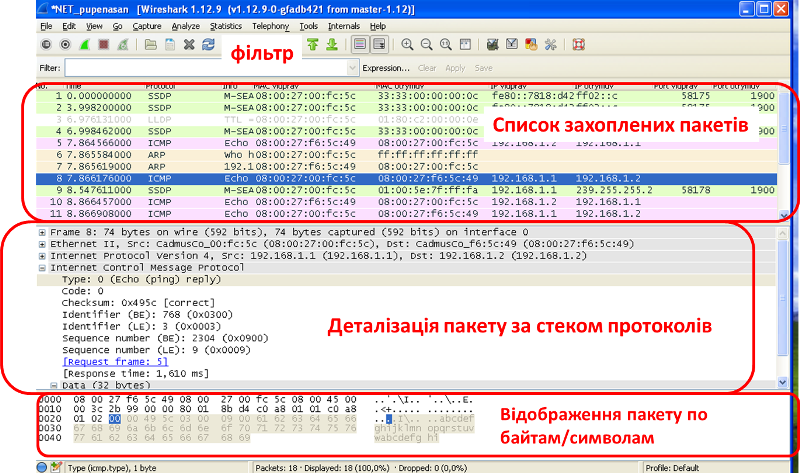Click the packet list vertical scrollbar
Viewport: 800px width, 473px height.
pyautogui.click(x=784, y=150)
